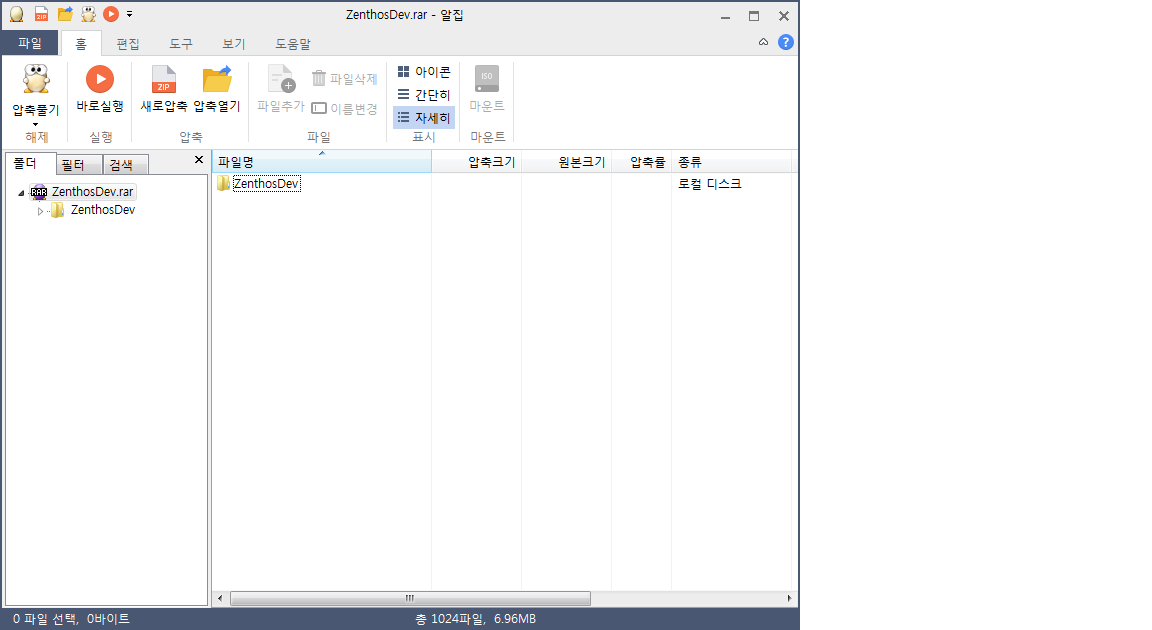Click the 압축열기 folder icon
This screenshot has width=1152, height=630.
point(217,79)
